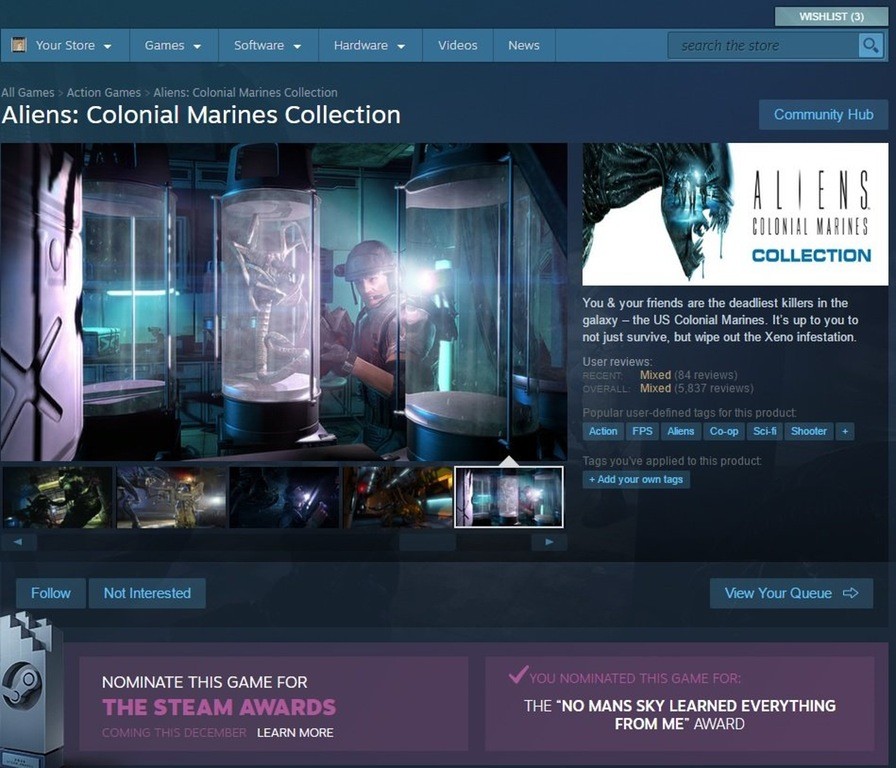896x768 pixels.
Task: Click View Your Queue button
Action: [x=791, y=593]
